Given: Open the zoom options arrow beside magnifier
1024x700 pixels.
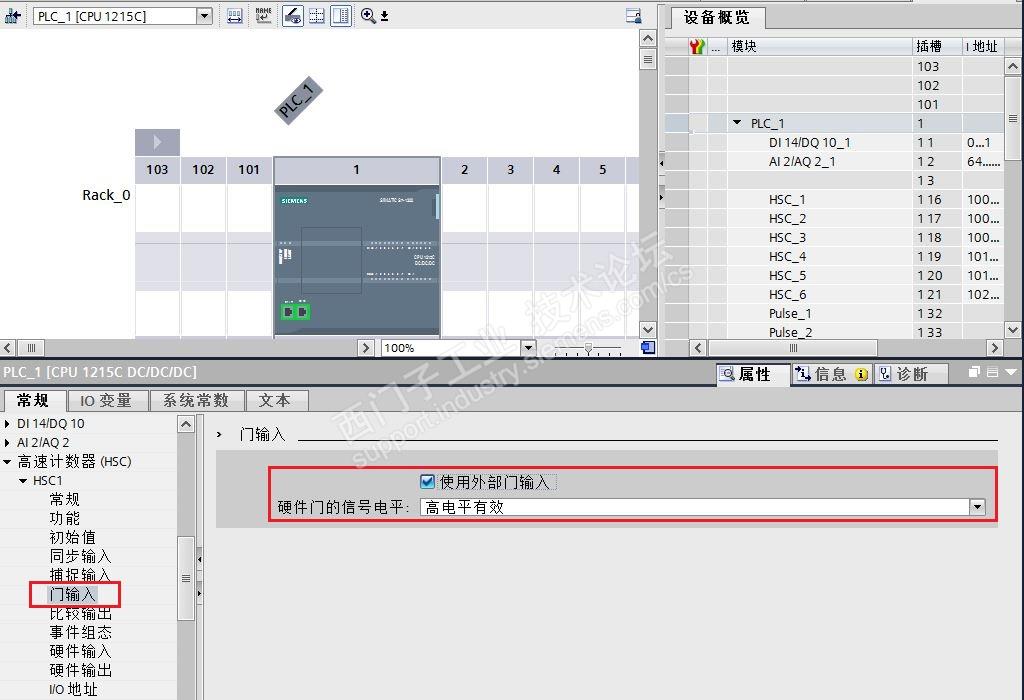Looking at the screenshot, I should (x=385, y=16).
